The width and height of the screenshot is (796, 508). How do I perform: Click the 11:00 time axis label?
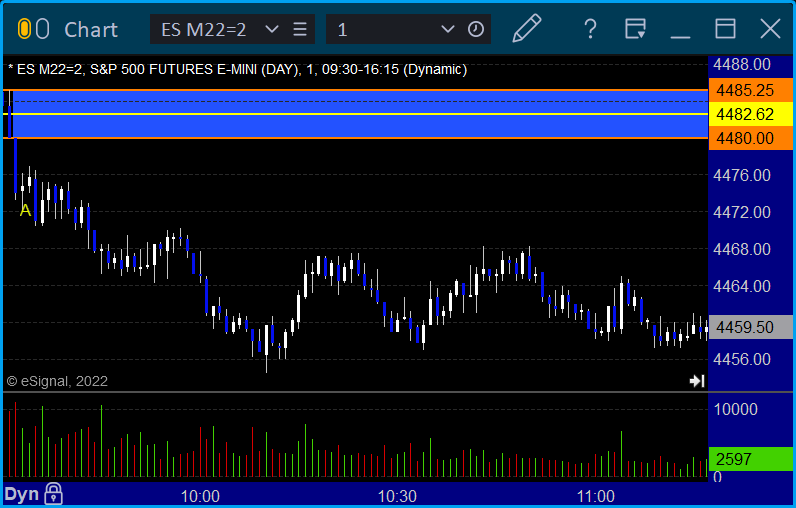tap(595, 496)
